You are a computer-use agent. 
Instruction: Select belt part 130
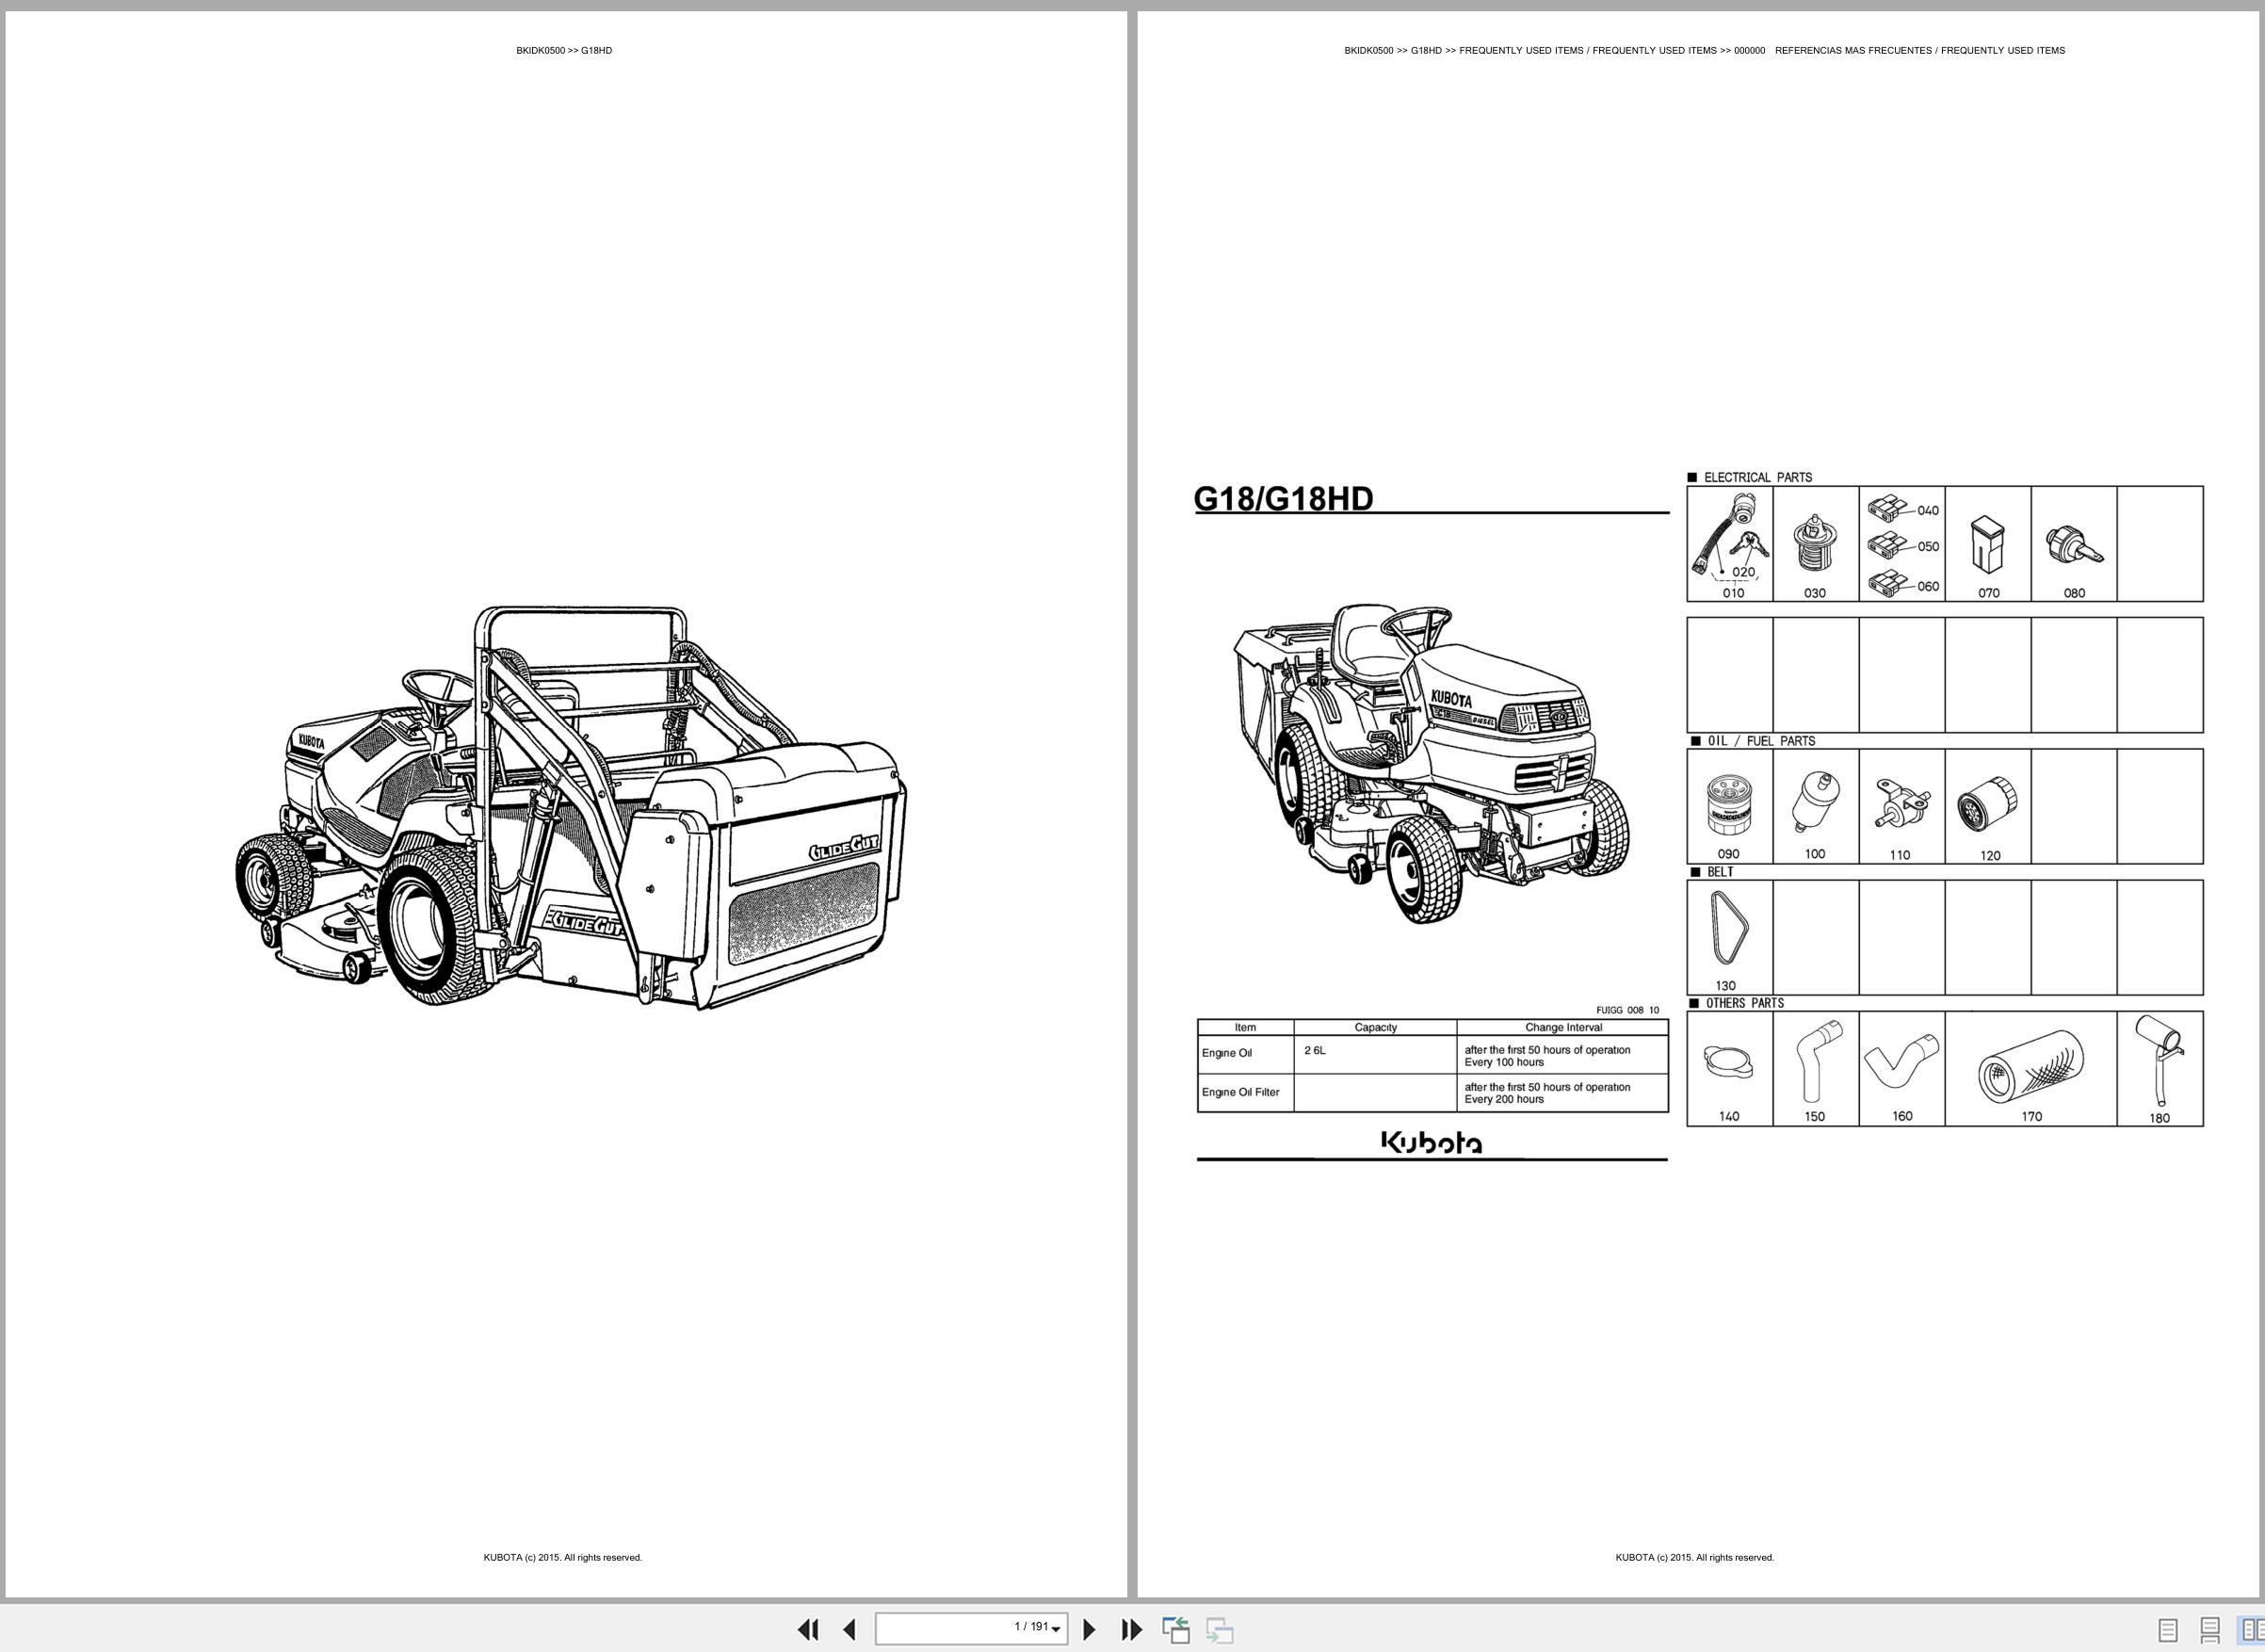[x=1730, y=937]
